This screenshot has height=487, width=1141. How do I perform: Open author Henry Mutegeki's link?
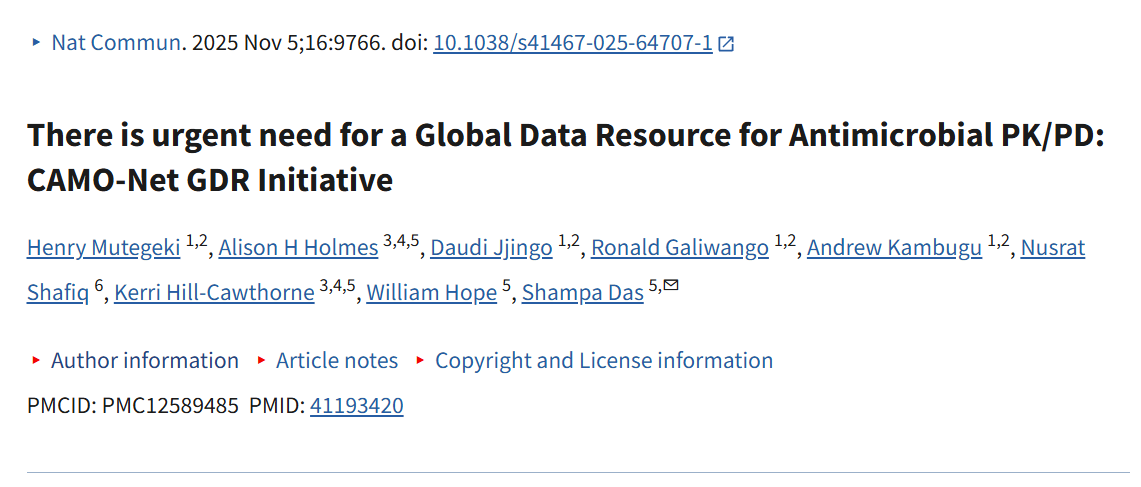[103, 247]
